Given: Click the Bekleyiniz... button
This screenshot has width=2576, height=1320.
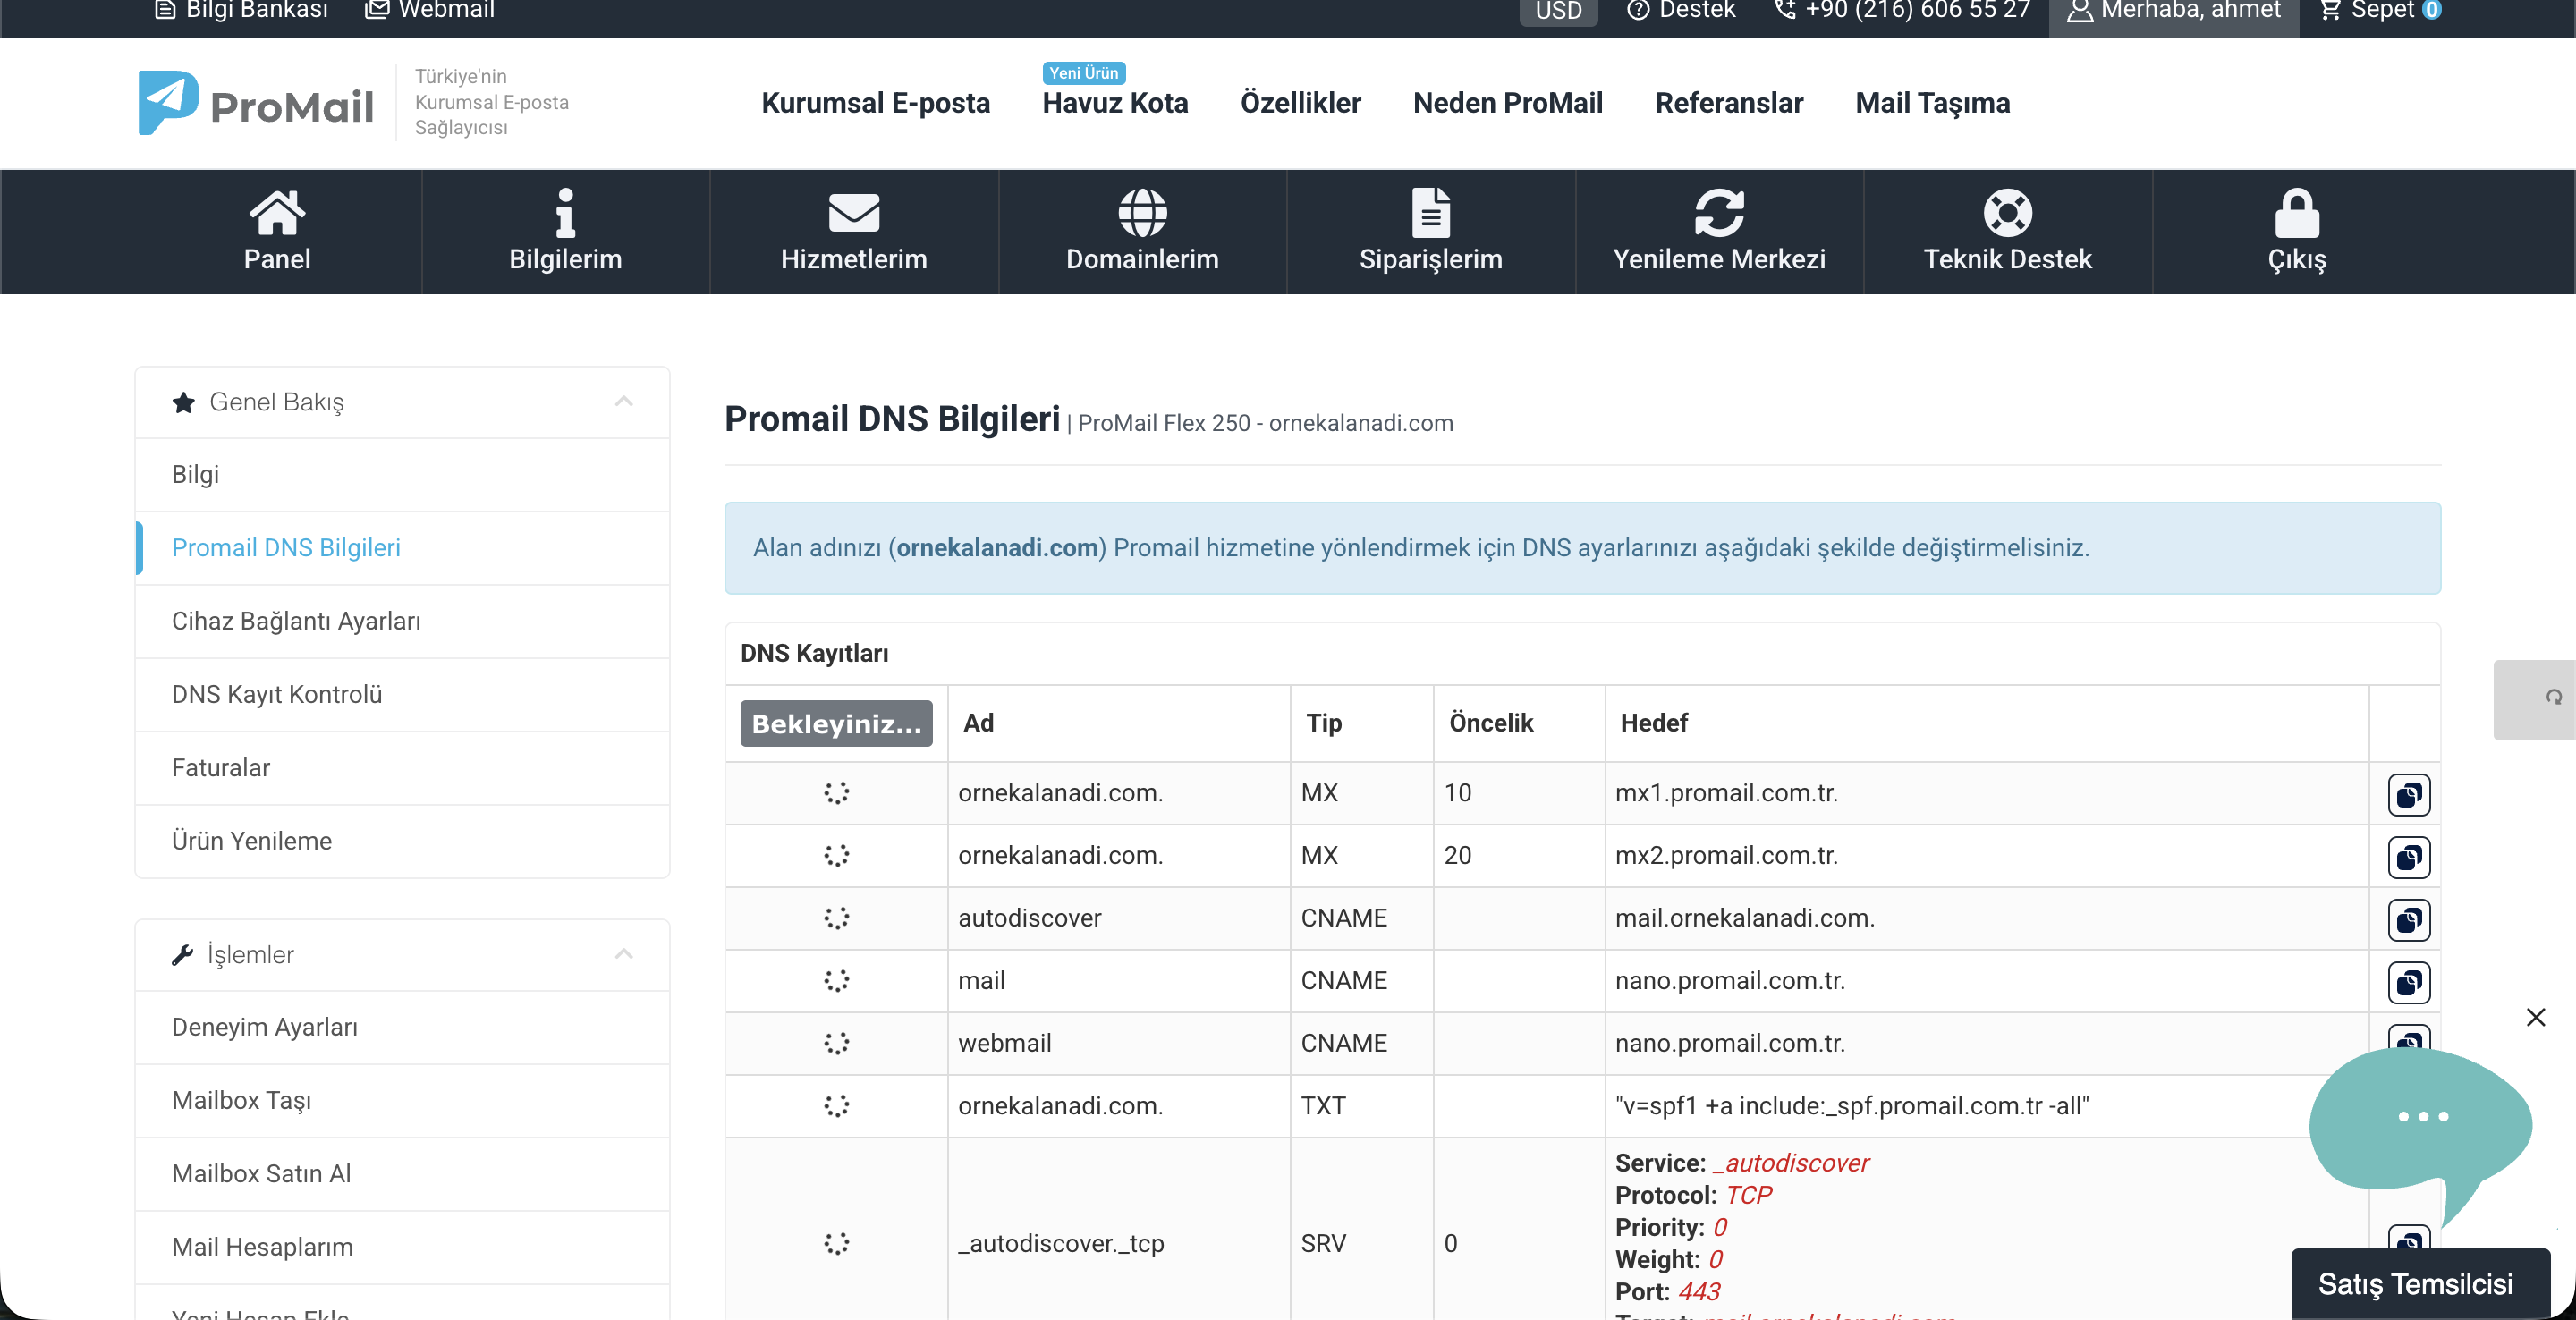Looking at the screenshot, I should [836, 723].
